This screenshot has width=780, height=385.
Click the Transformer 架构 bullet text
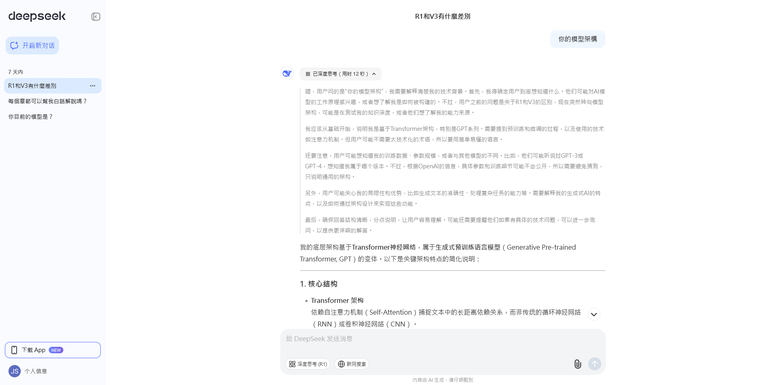337,300
